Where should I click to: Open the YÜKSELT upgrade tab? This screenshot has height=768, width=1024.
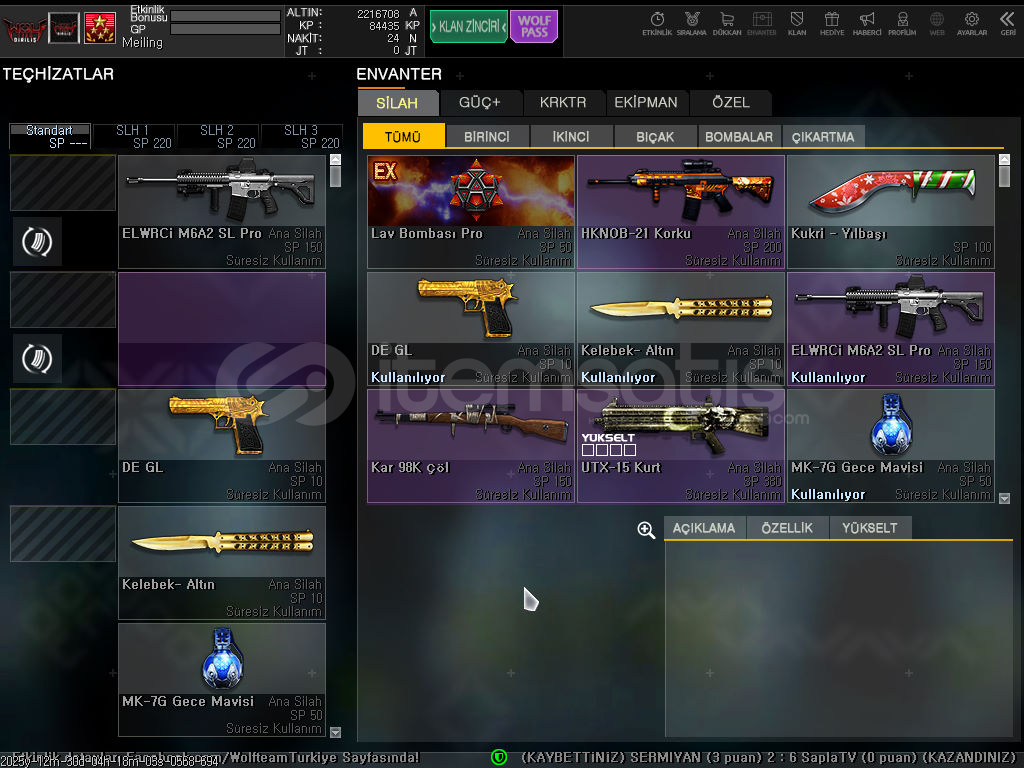pos(870,528)
